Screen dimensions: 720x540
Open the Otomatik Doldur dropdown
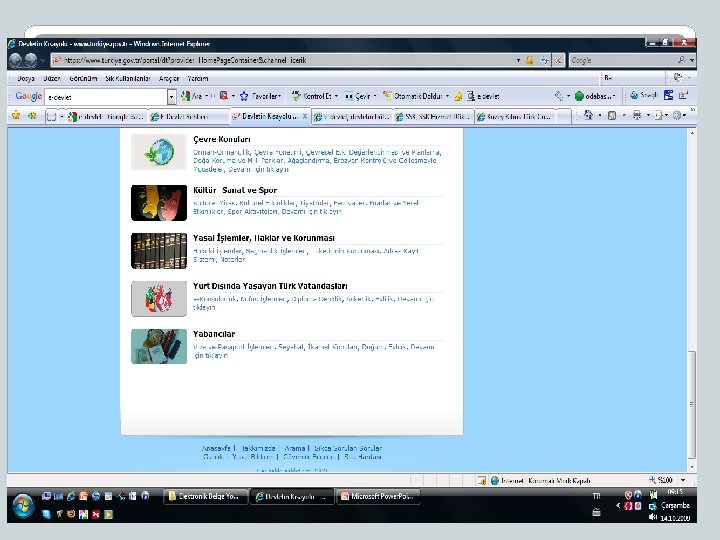(416, 96)
